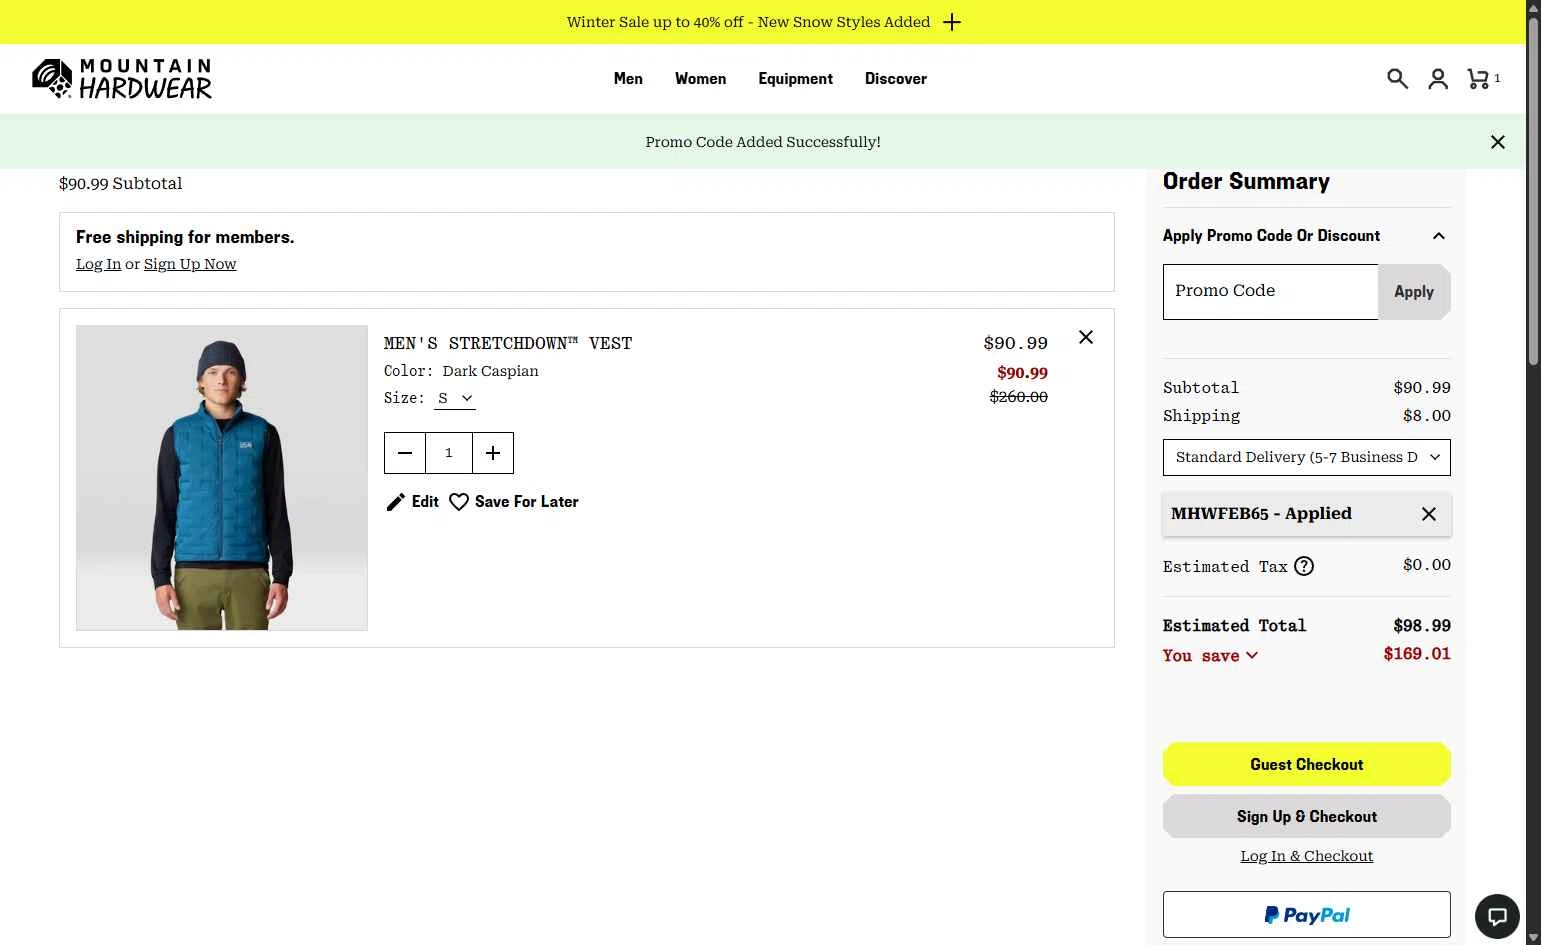Open the vest product thumbnail image
The height and width of the screenshot is (945, 1541).
[222, 478]
